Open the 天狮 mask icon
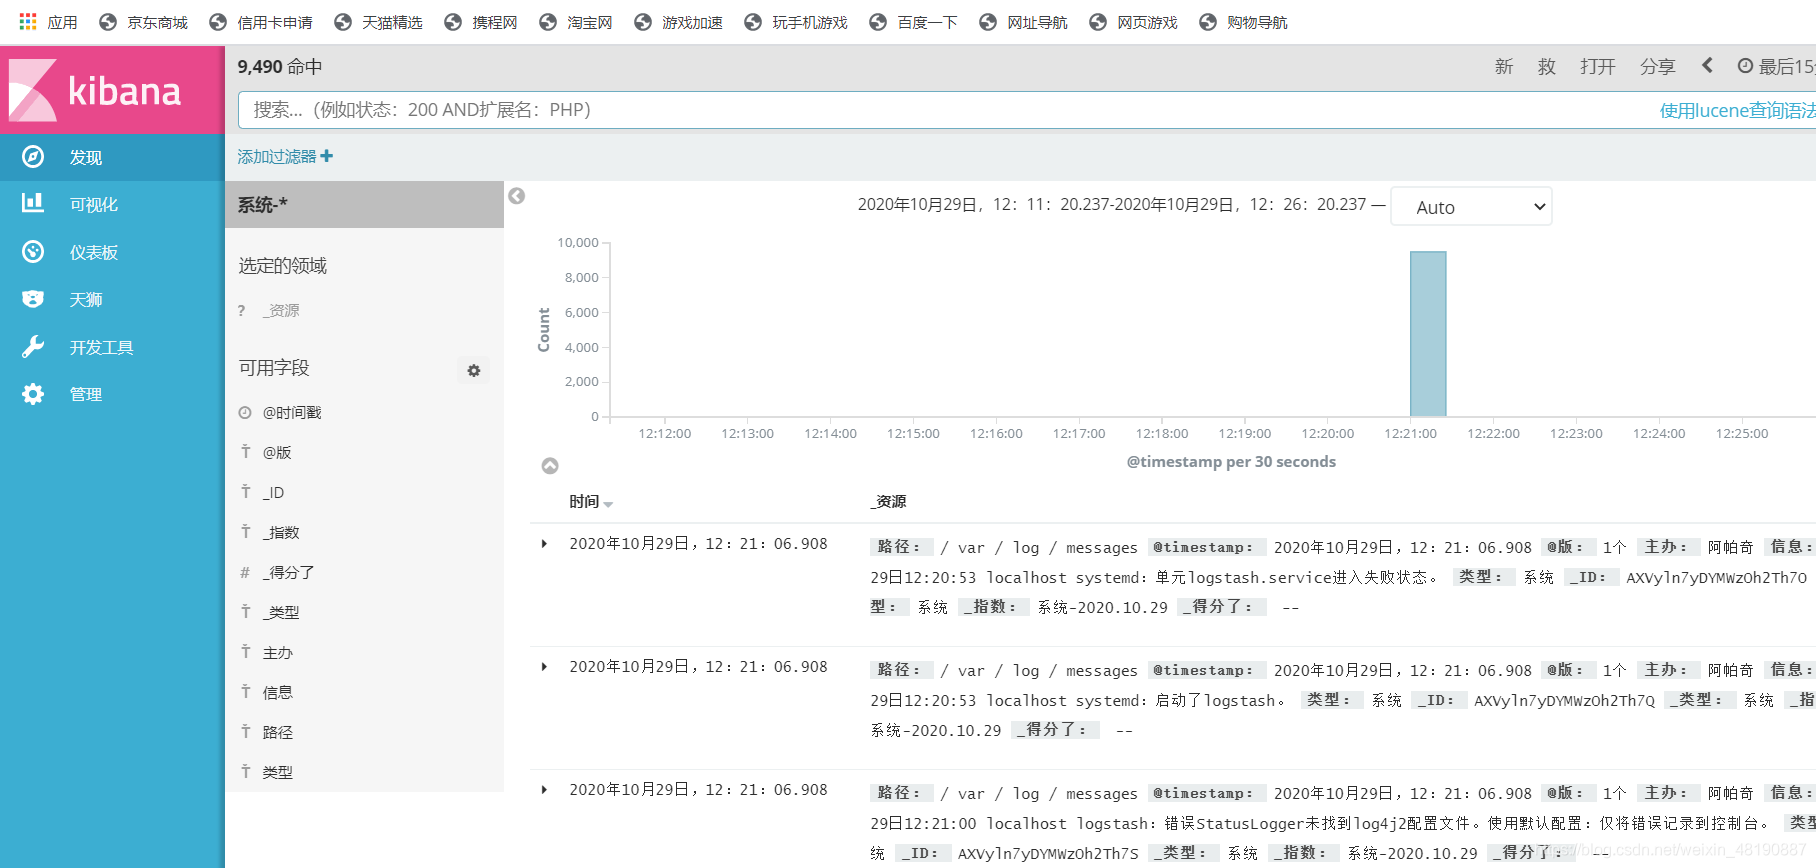This screenshot has width=1816, height=868. coord(33,299)
